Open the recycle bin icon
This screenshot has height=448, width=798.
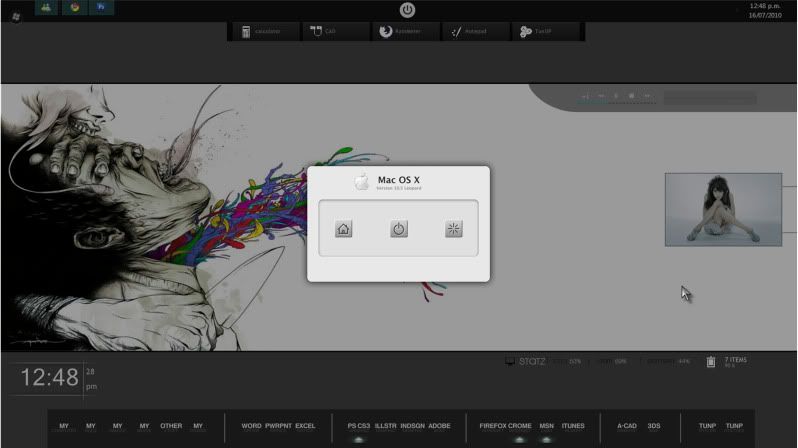[710, 361]
